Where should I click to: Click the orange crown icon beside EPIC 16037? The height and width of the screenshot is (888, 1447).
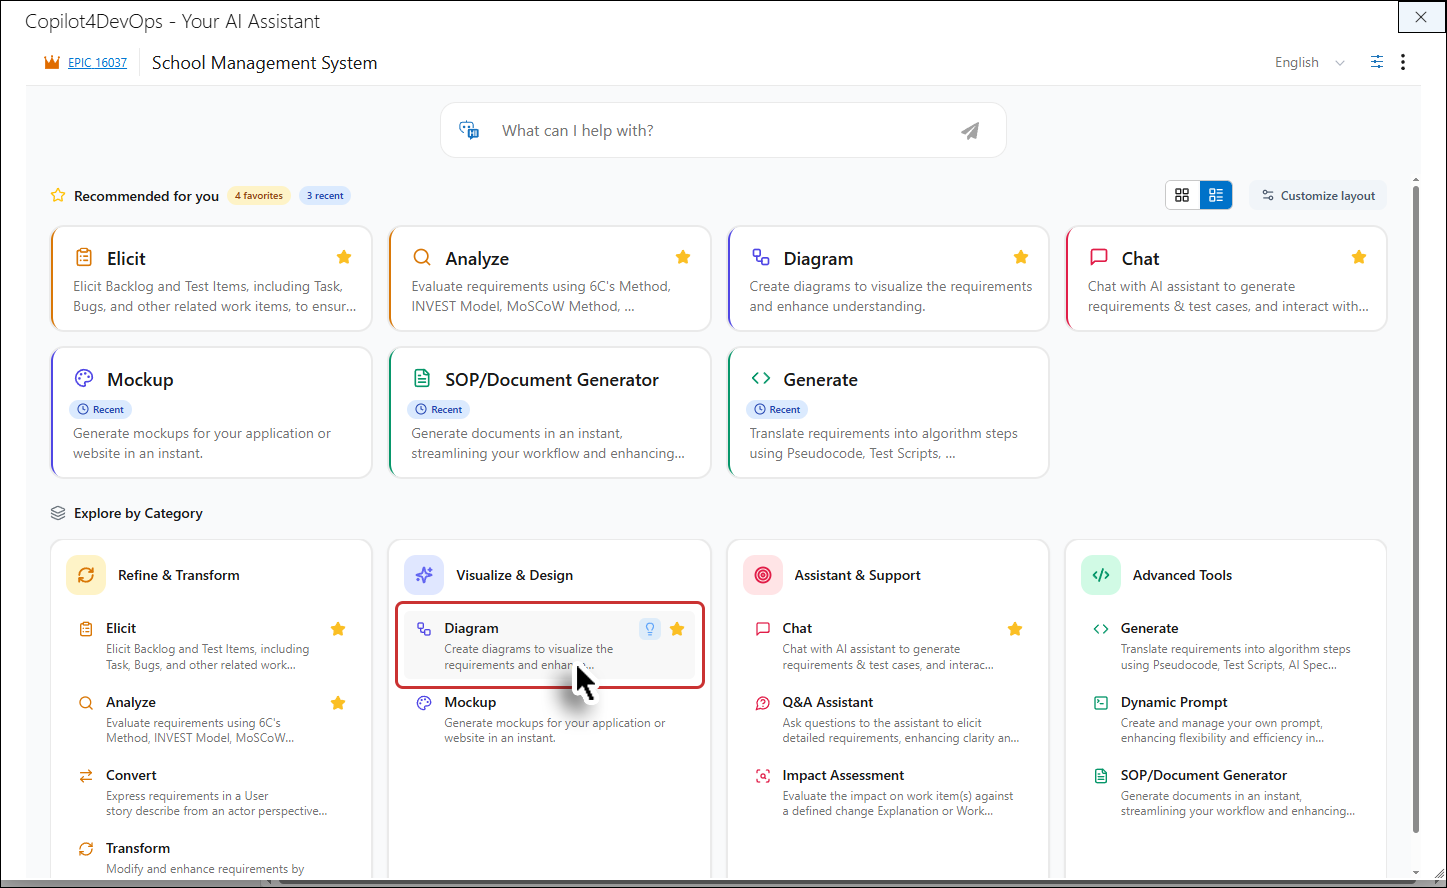(x=52, y=63)
